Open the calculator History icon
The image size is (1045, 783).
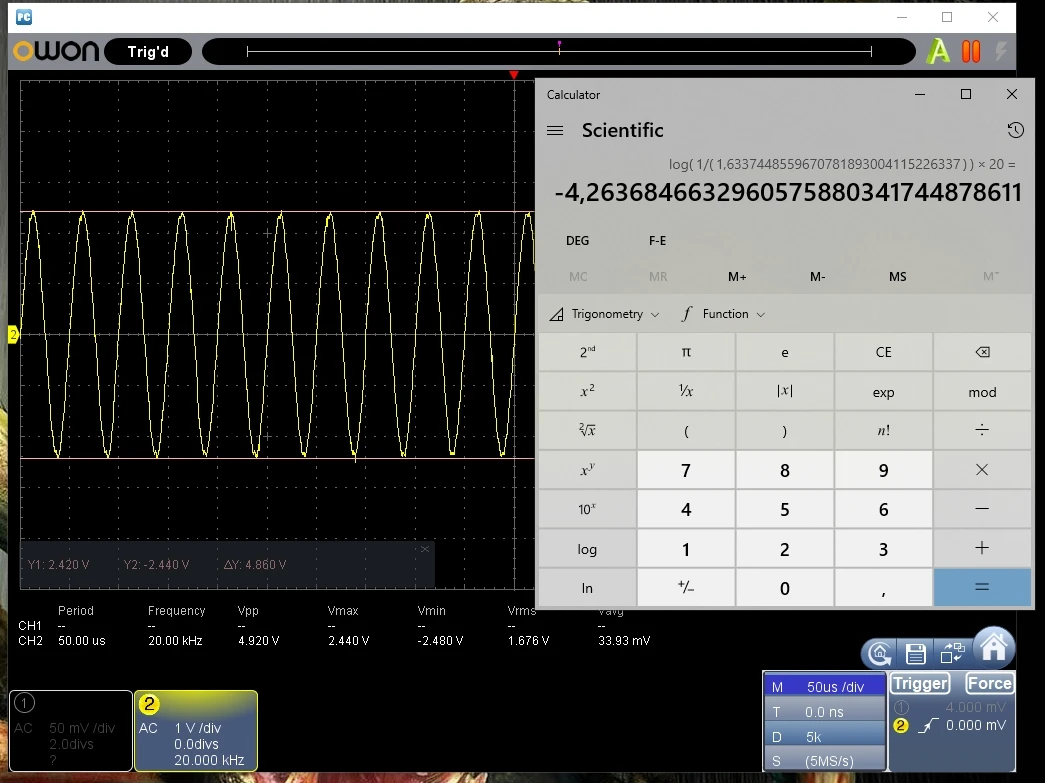point(1015,130)
